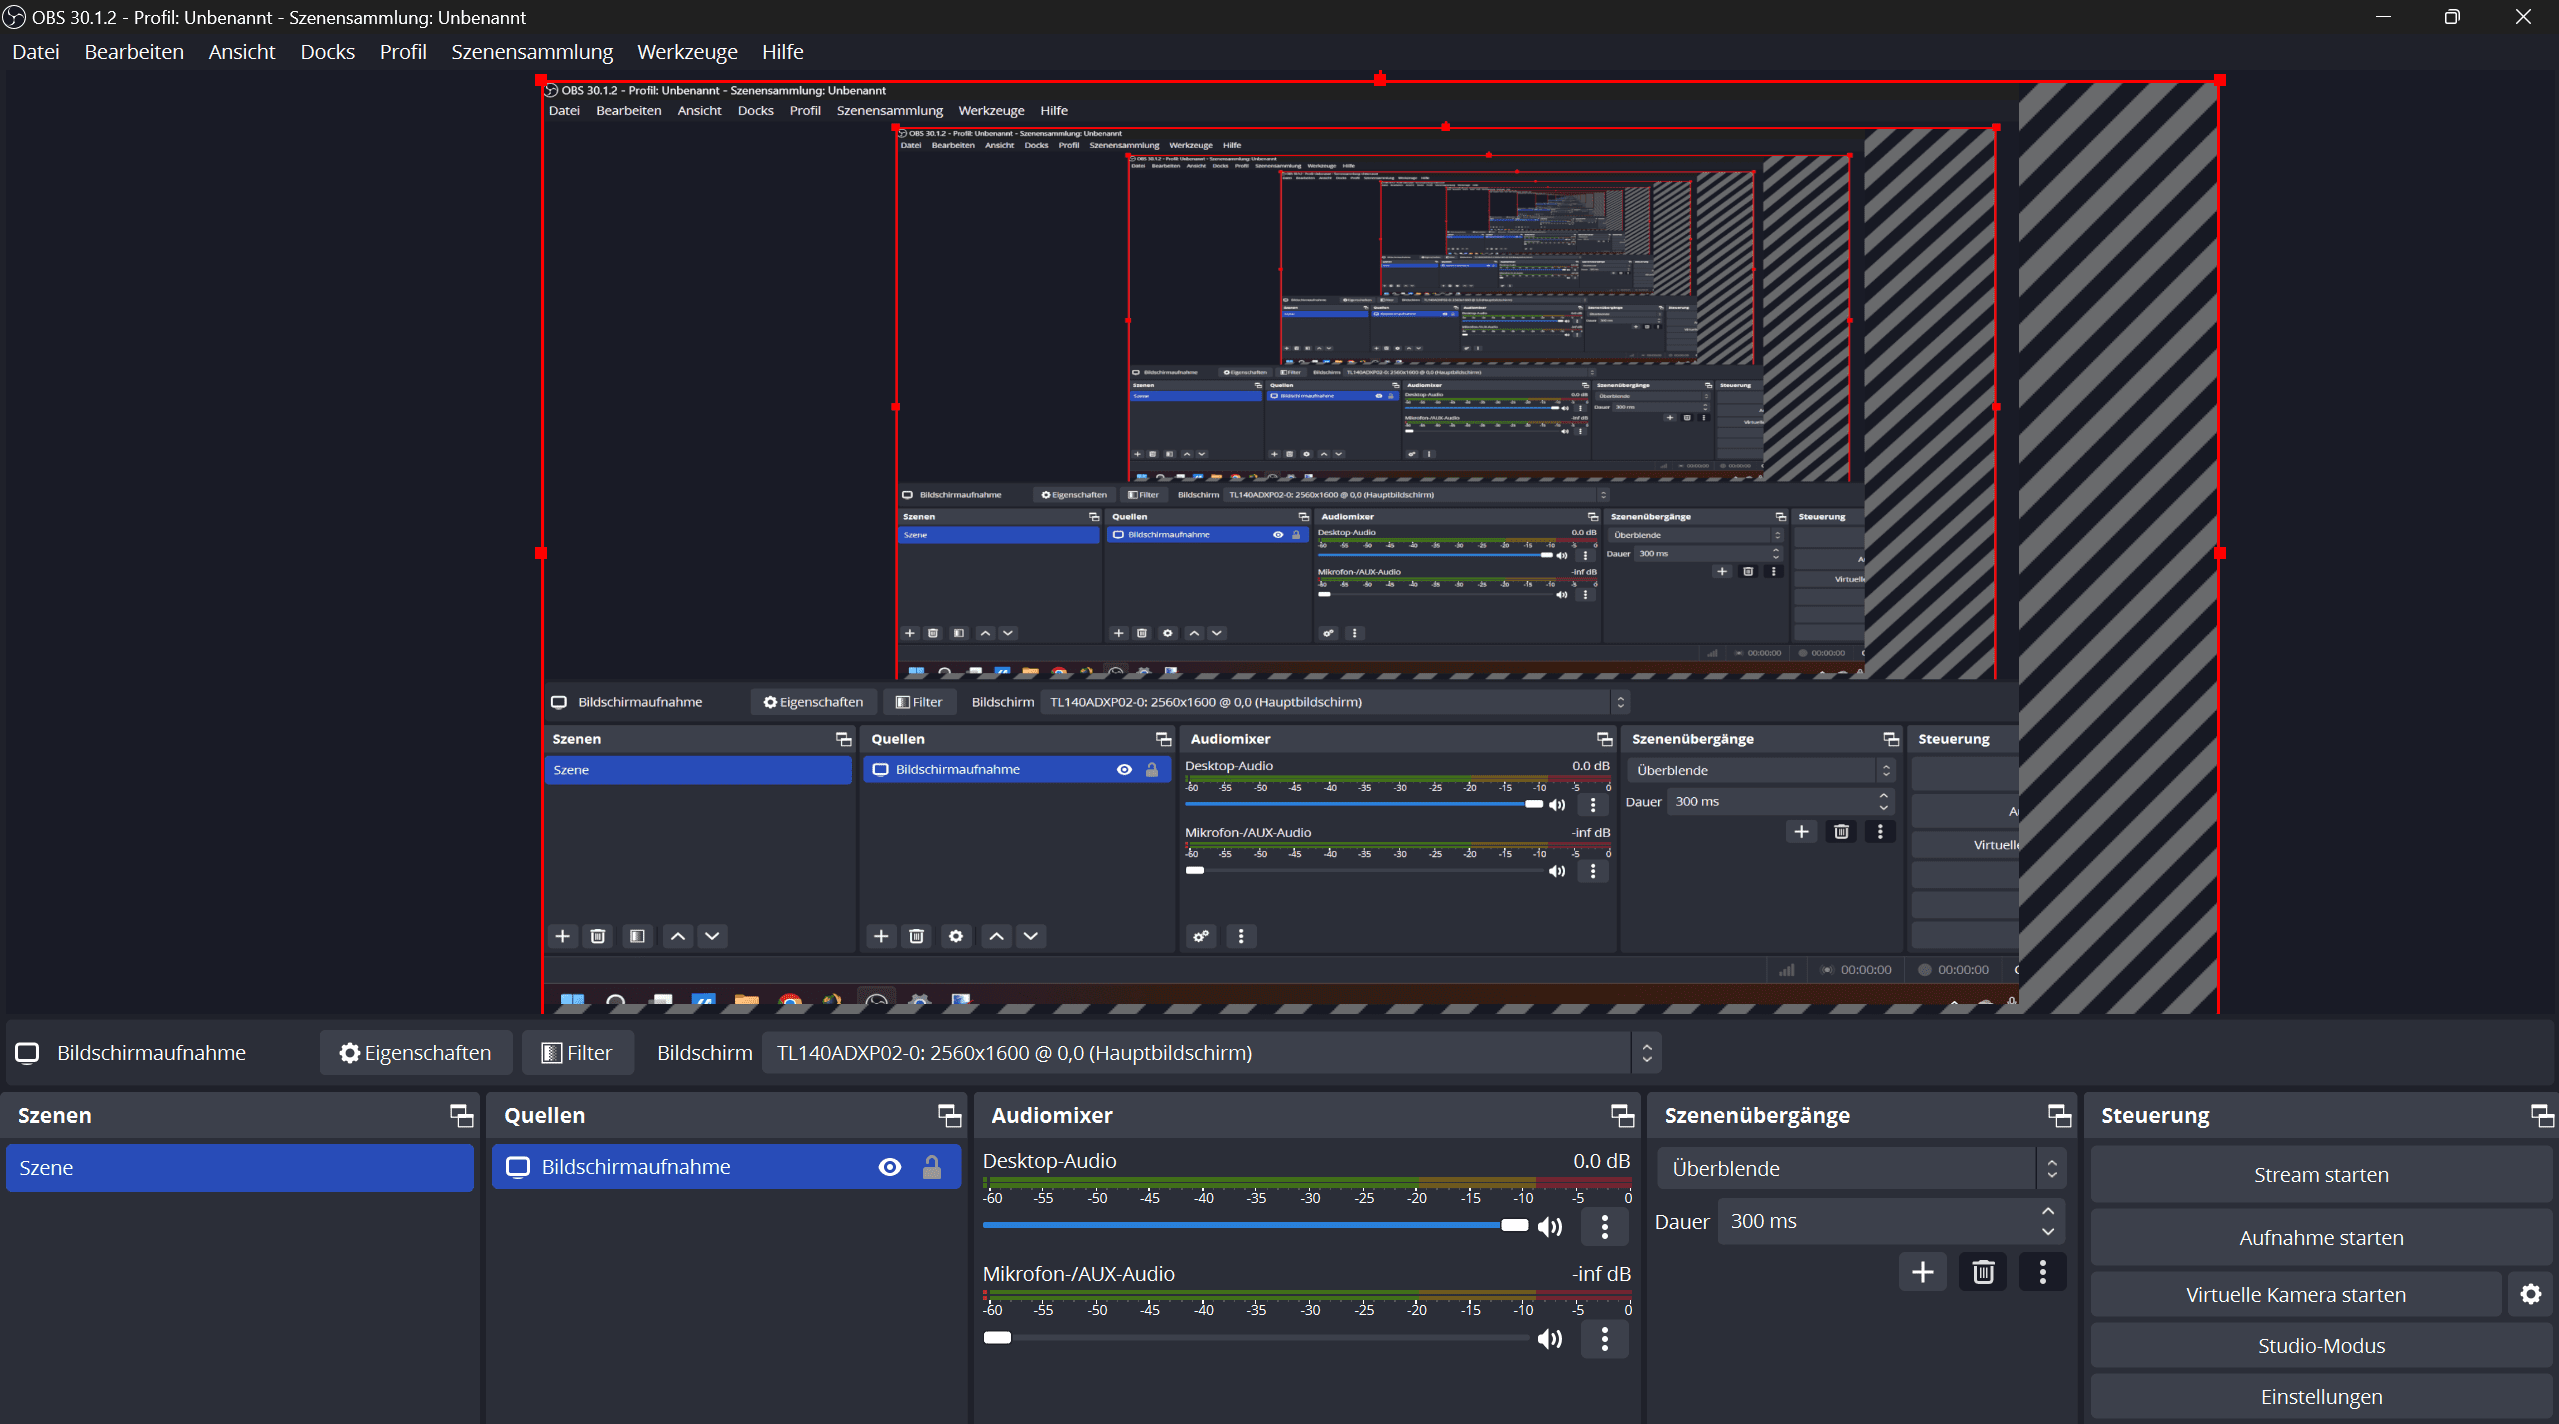This screenshot has width=2559, height=1424.
Task: Undock the Szenen panel via float icon
Action: (x=461, y=1115)
